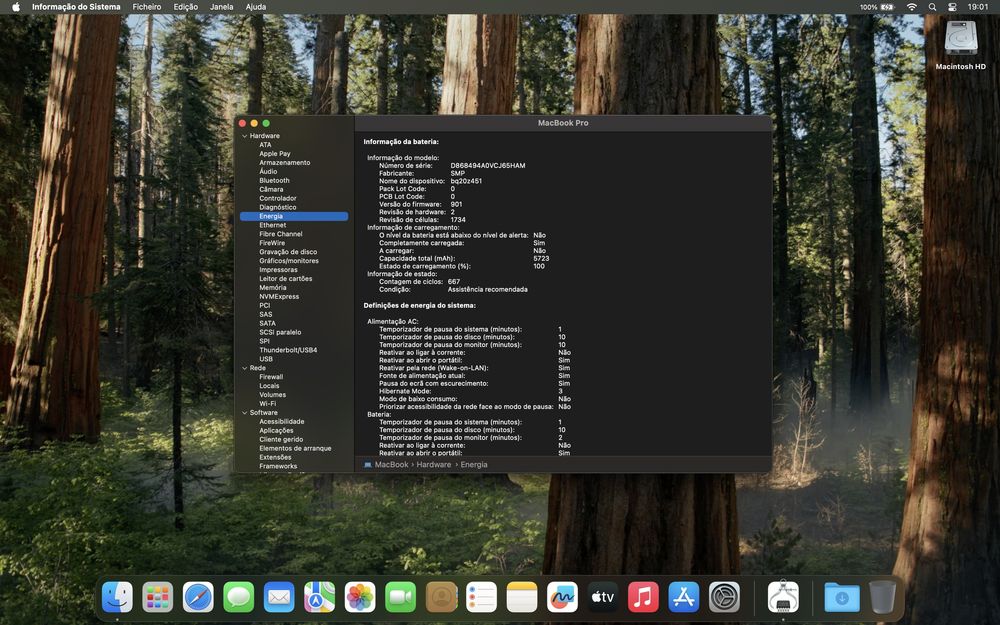
Task: Open the Apple menu
Action: click(16, 7)
